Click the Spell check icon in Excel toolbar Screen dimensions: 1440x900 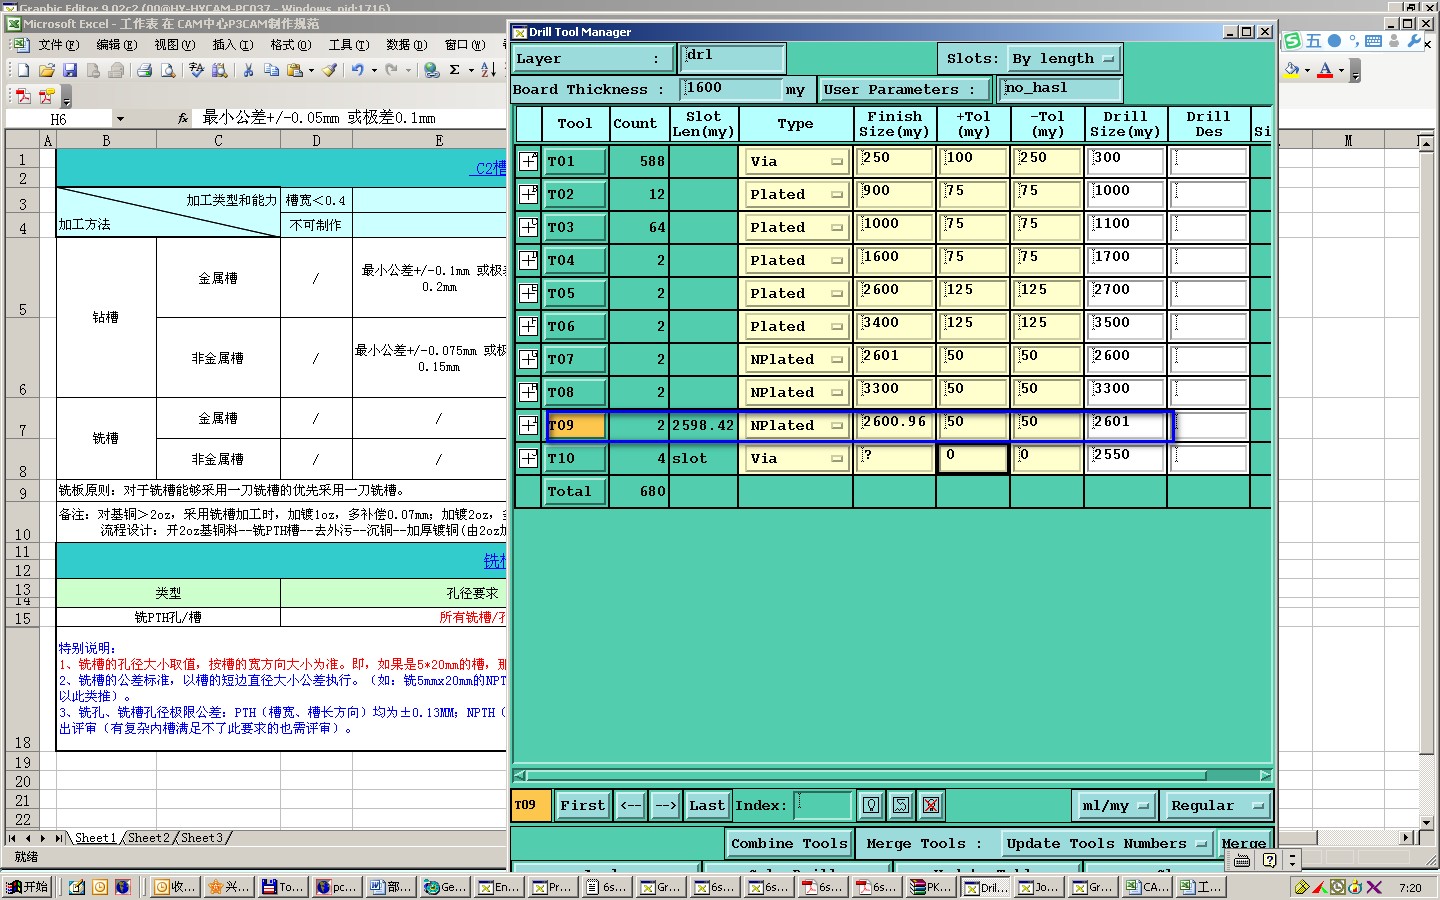(196, 70)
